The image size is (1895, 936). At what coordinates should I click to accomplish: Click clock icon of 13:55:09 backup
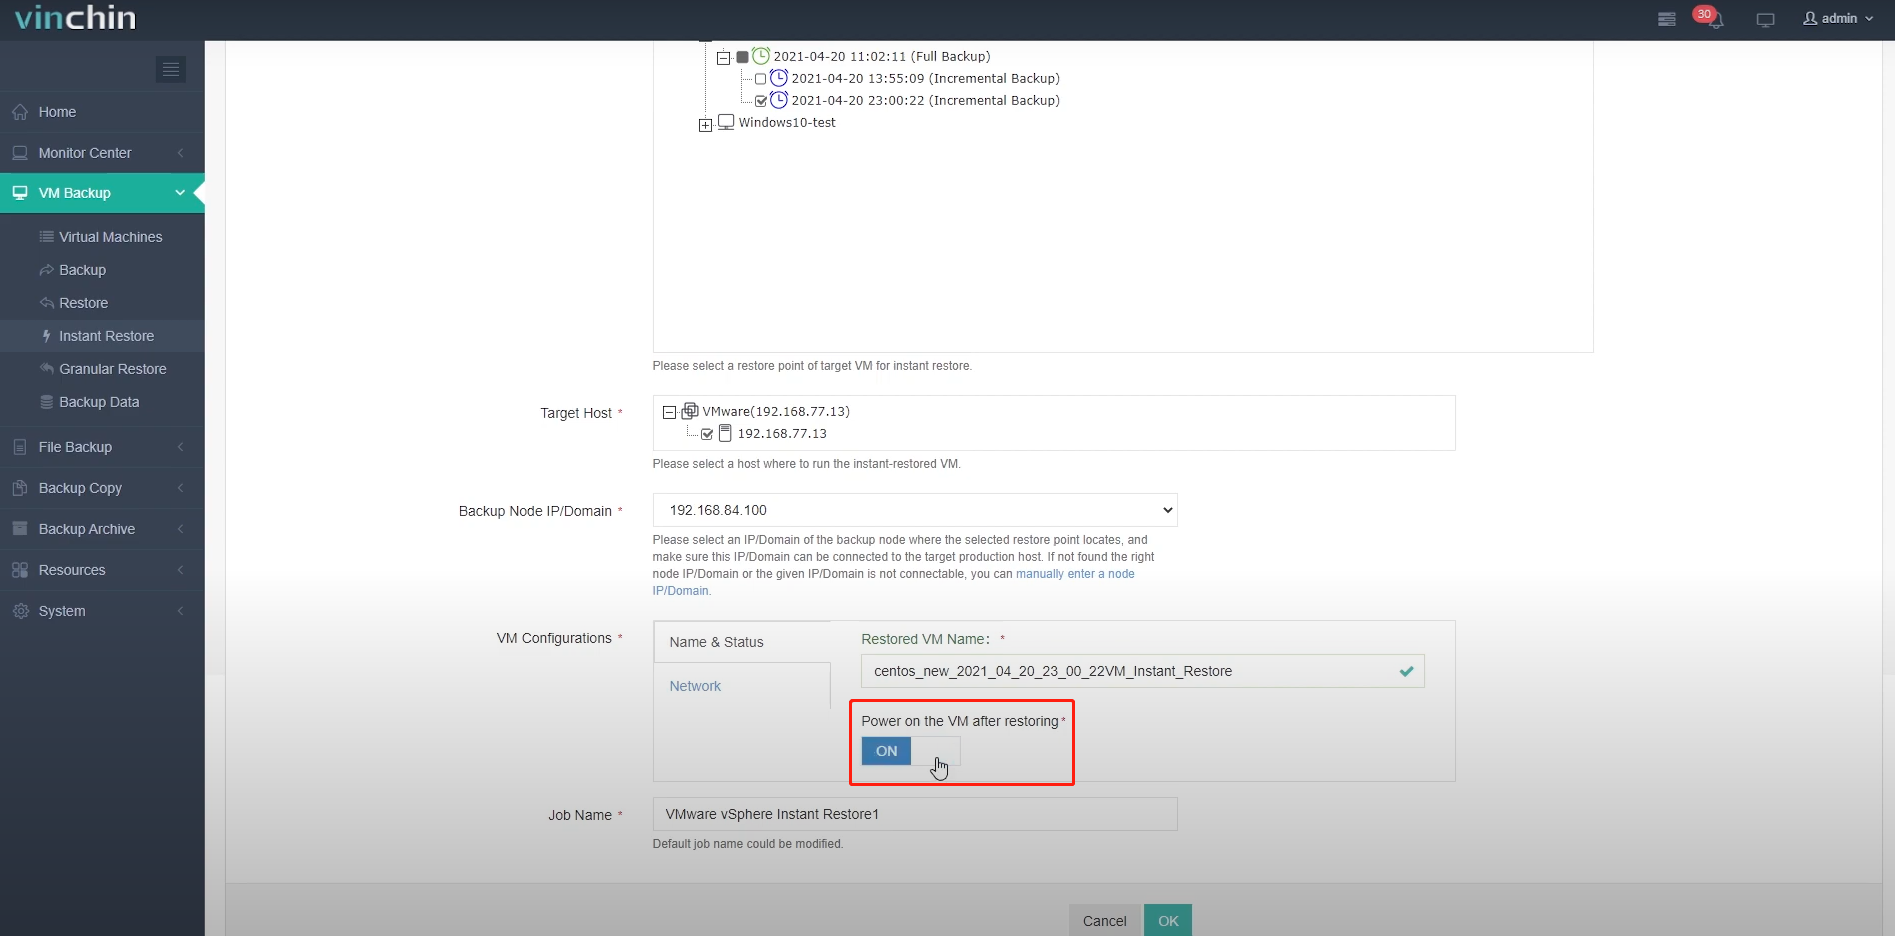coord(778,78)
